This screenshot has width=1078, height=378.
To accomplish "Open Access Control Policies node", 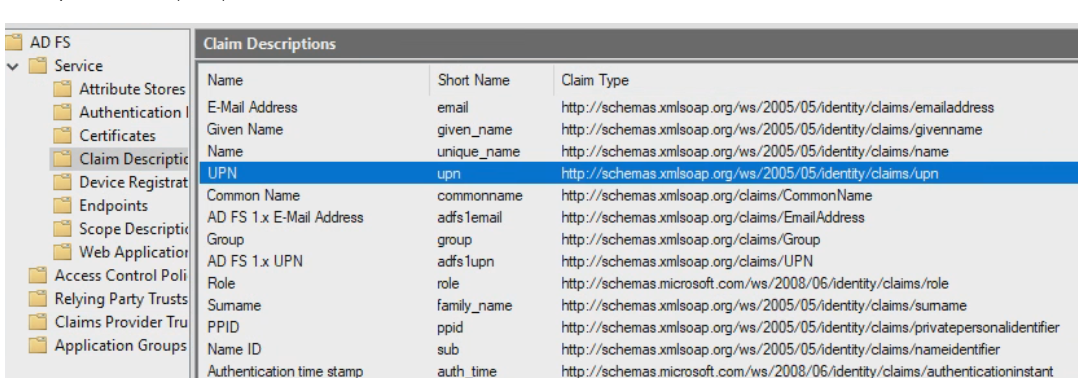I will click(121, 276).
